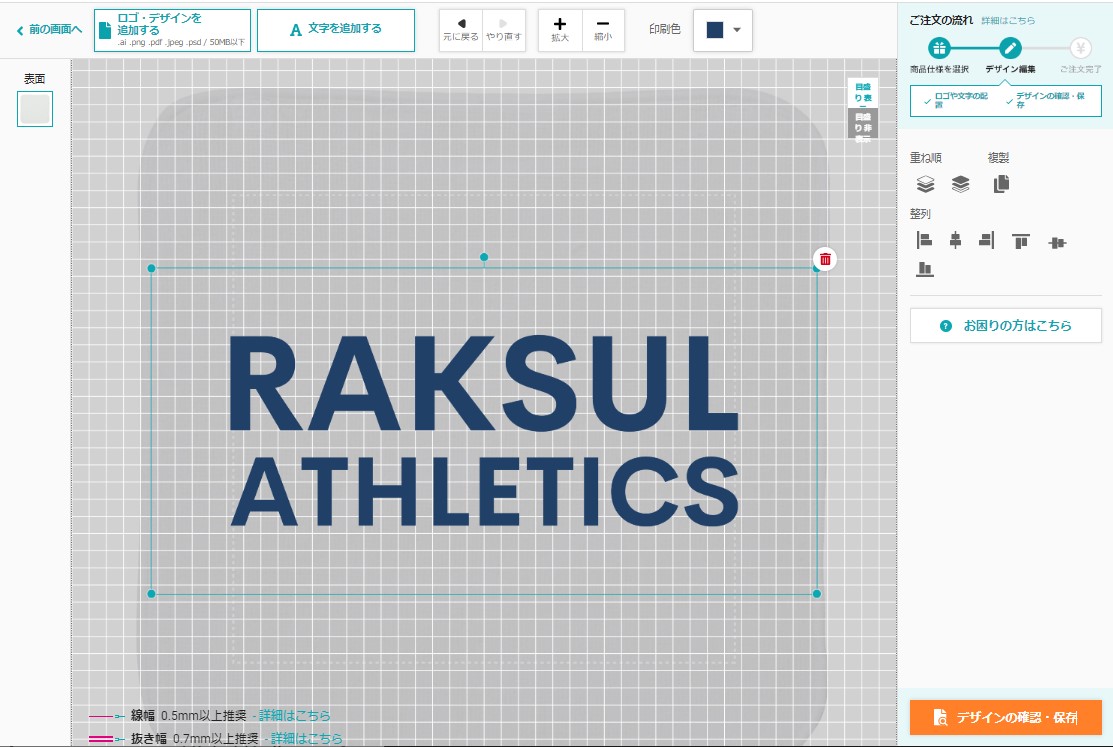Screen dimensions: 1113x747
Task: Align the object to the right edge
Action: [x=987, y=241]
